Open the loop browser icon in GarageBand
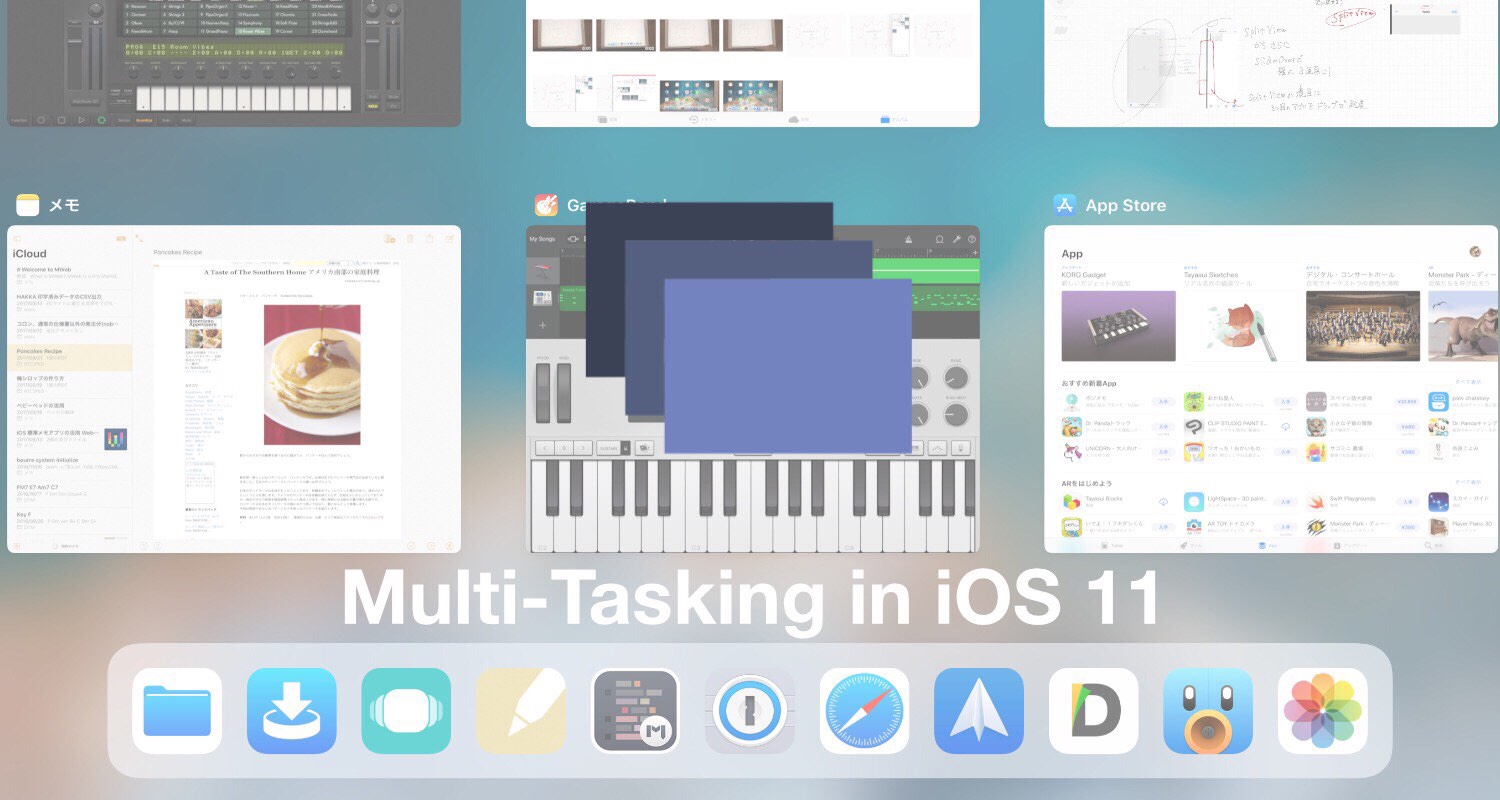 point(940,239)
